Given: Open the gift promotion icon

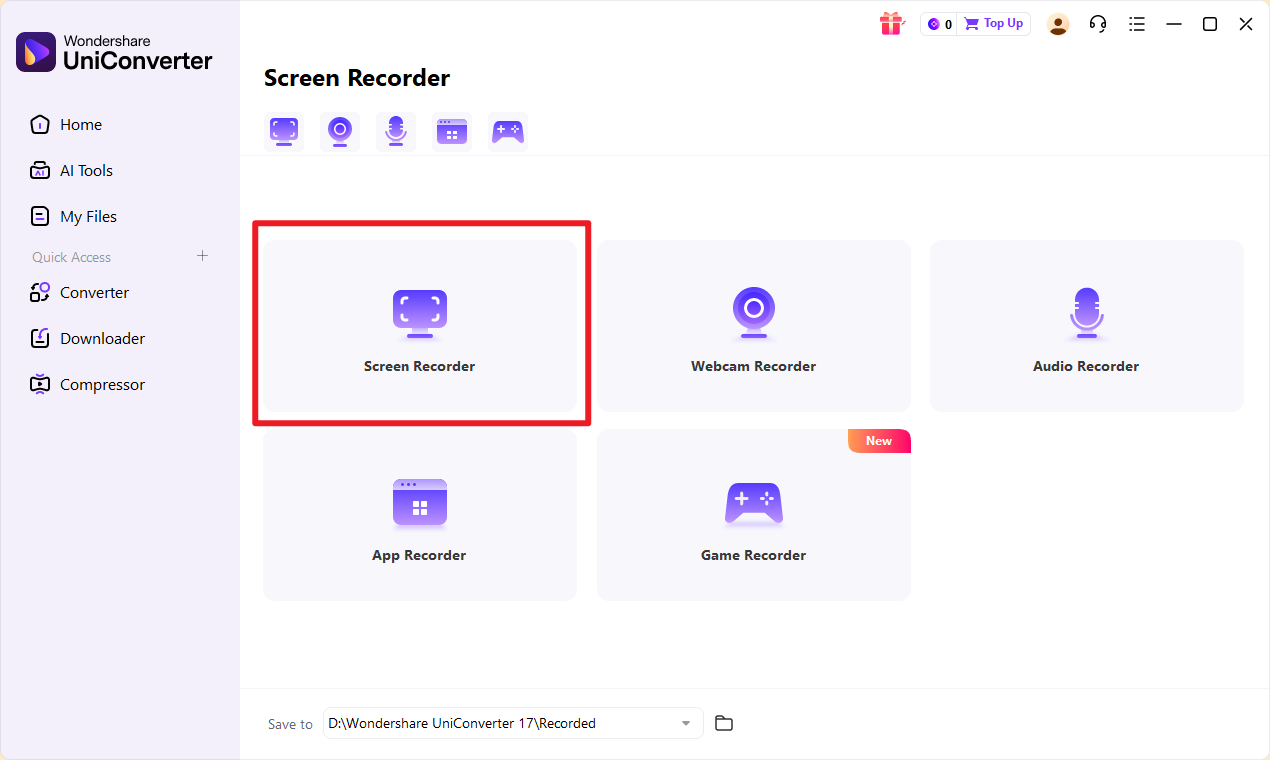Looking at the screenshot, I should (x=891, y=23).
